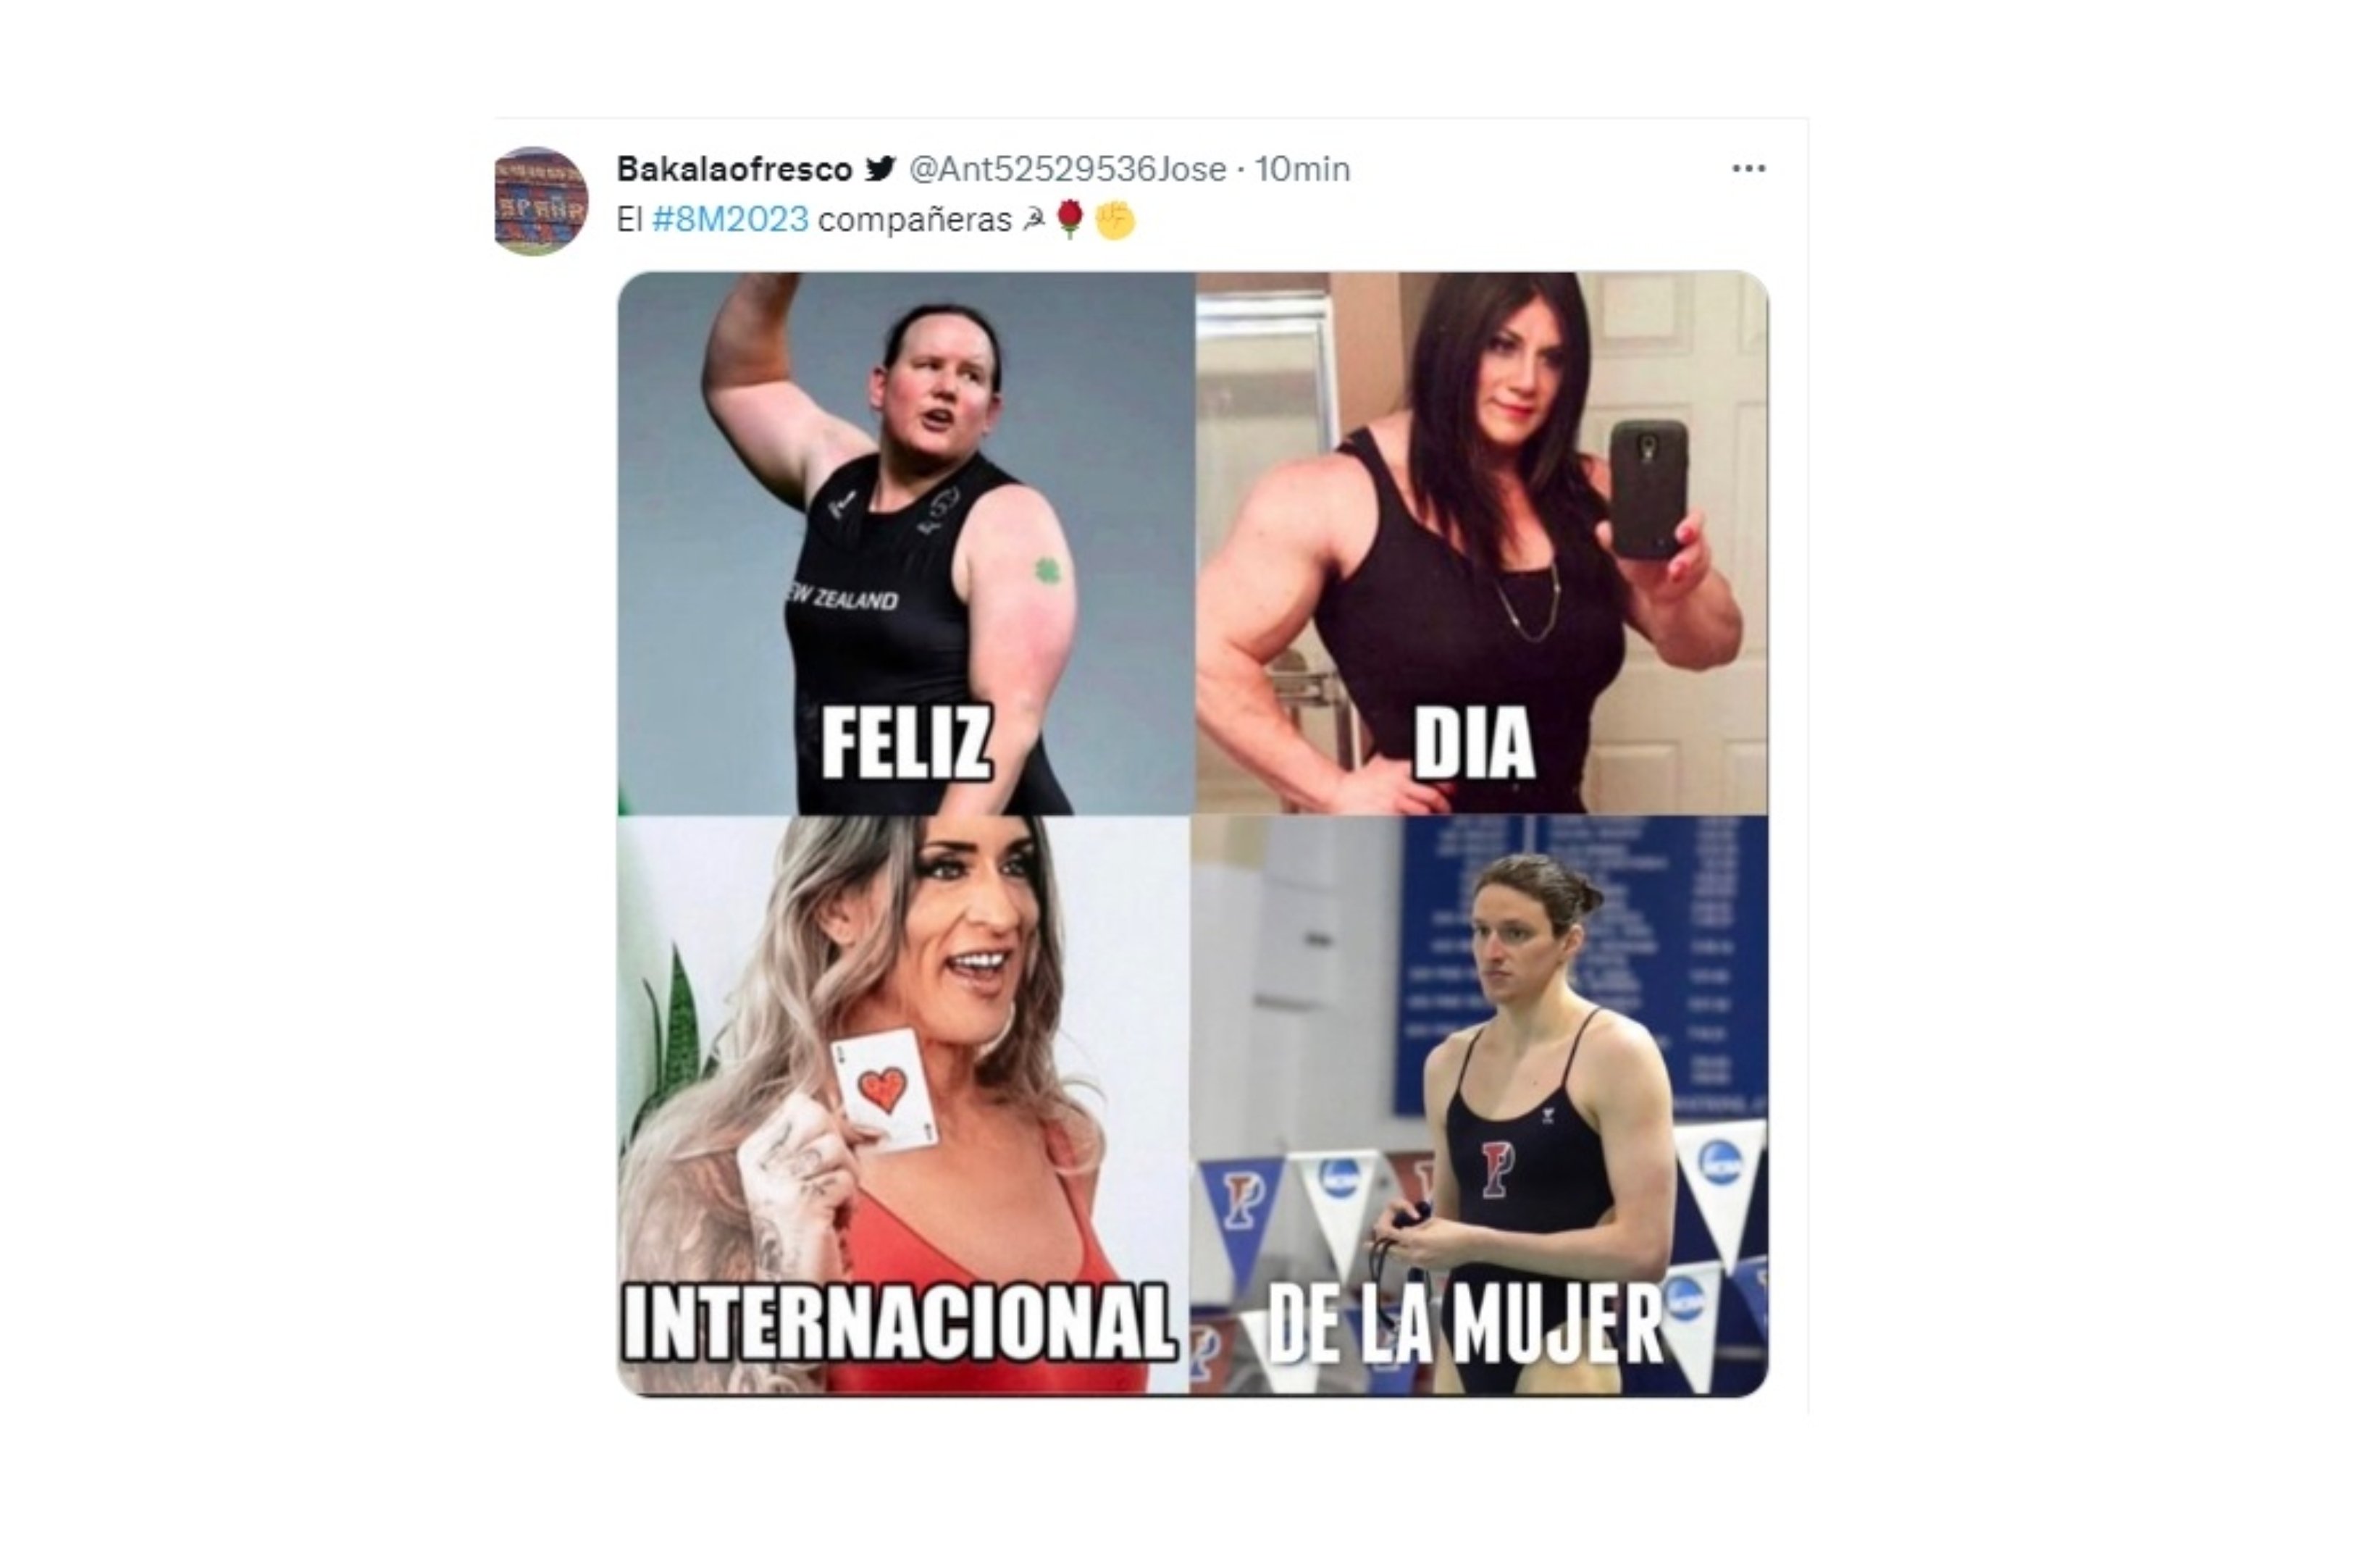Open the #8M2023 hashtag link
The height and width of the screenshot is (1568, 2364).
coord(730,220)
